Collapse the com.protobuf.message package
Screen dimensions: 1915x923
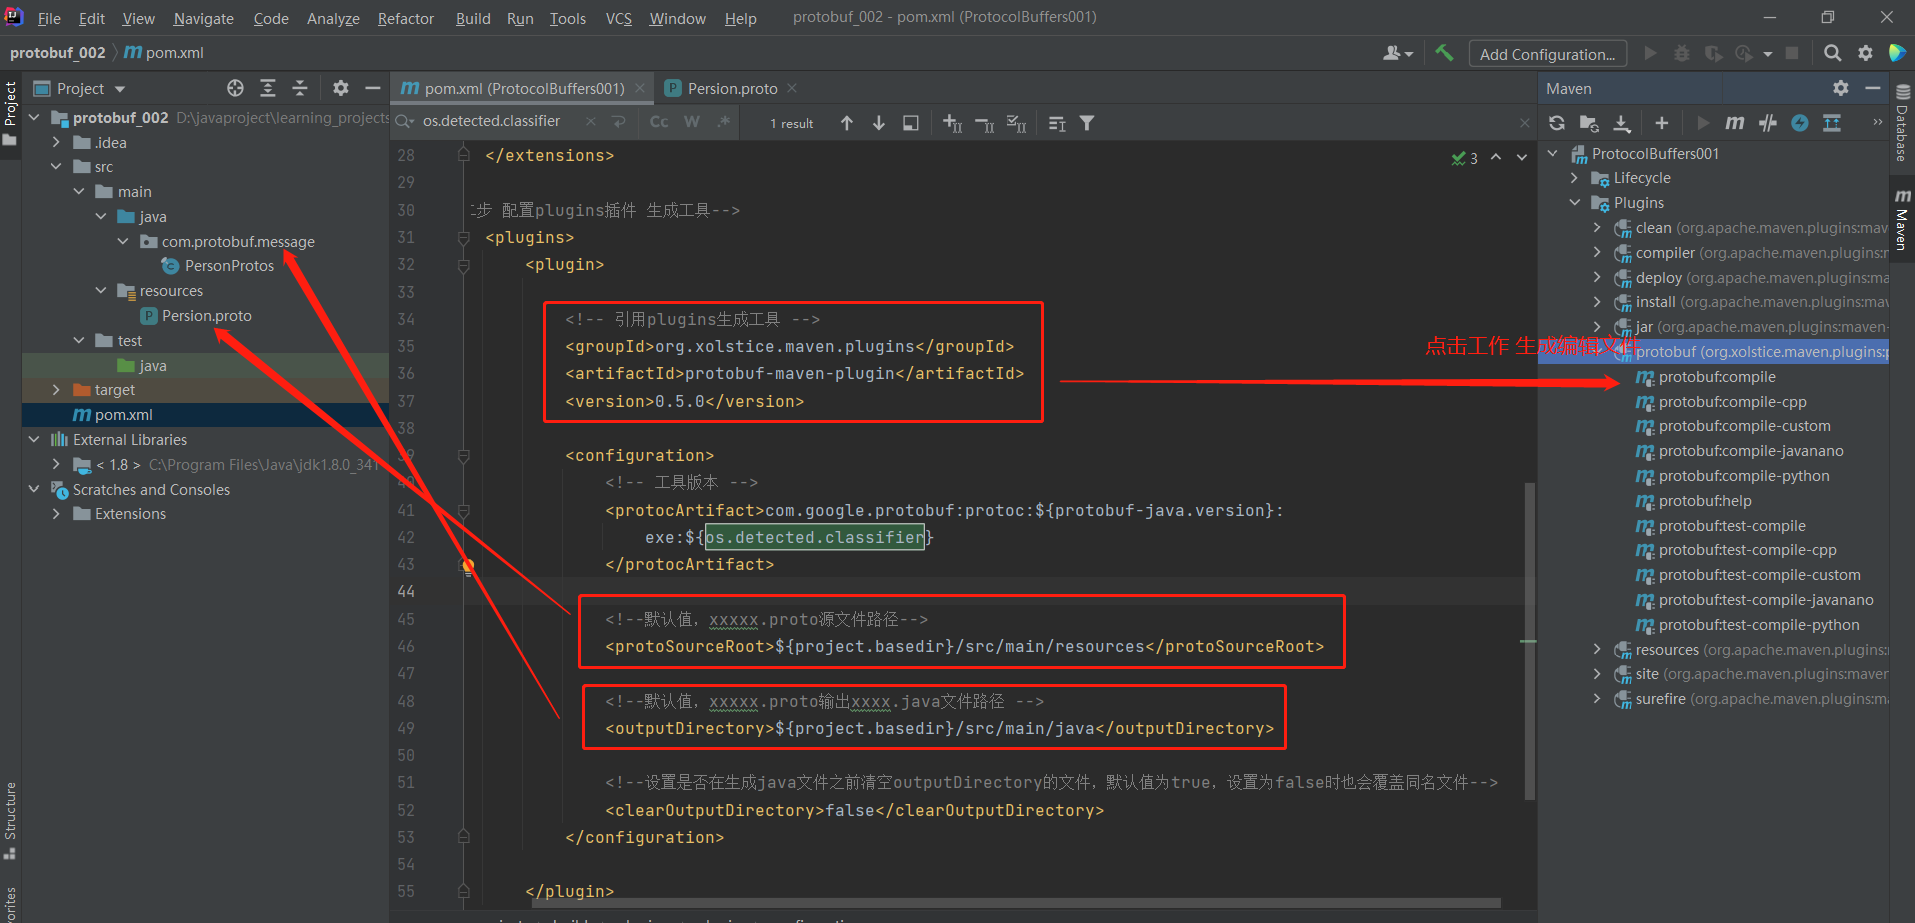coord(122,241)
